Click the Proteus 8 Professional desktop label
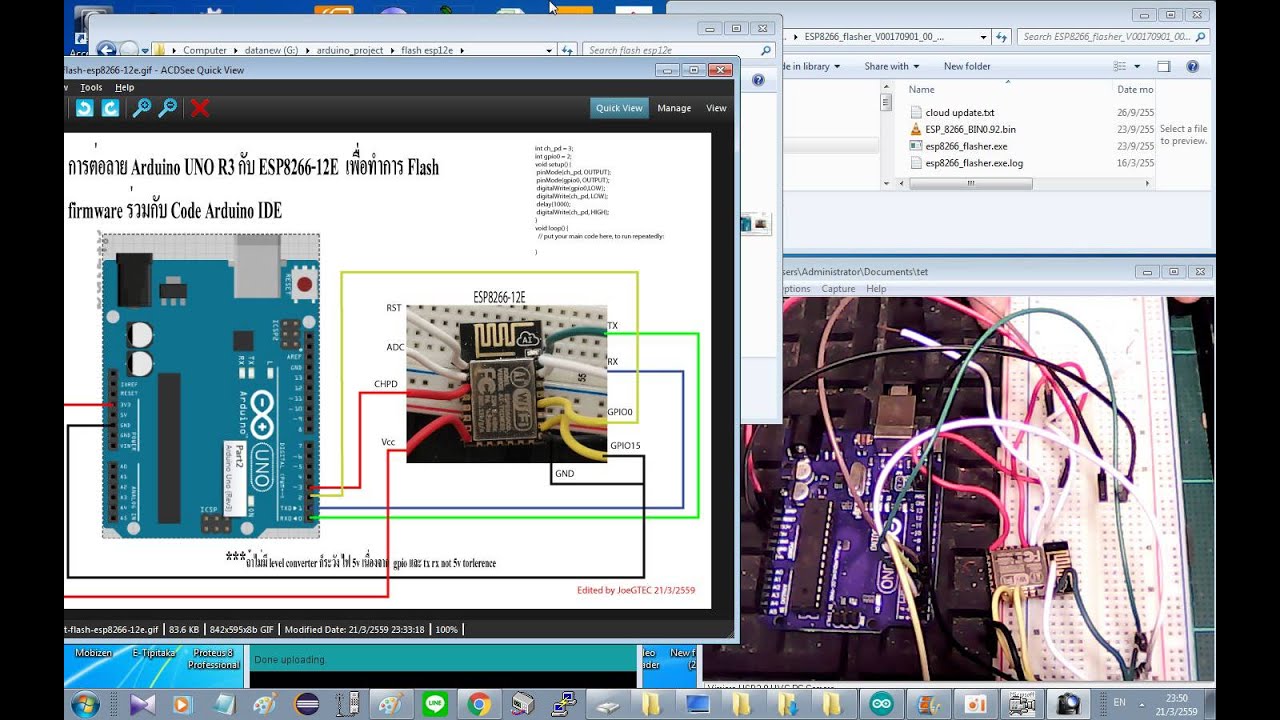Screen dimensions: 1280x720 pyautogui.click(x=214, y=658)
